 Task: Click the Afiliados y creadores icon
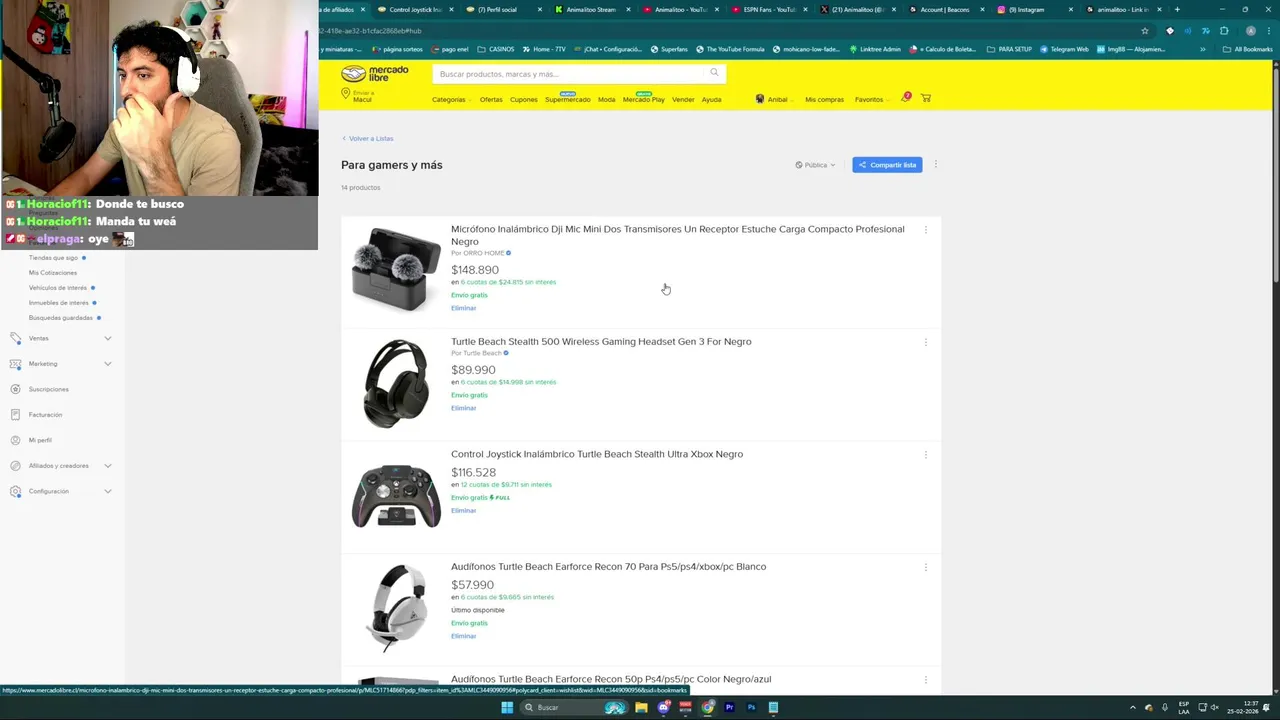[x=15, y=465]
